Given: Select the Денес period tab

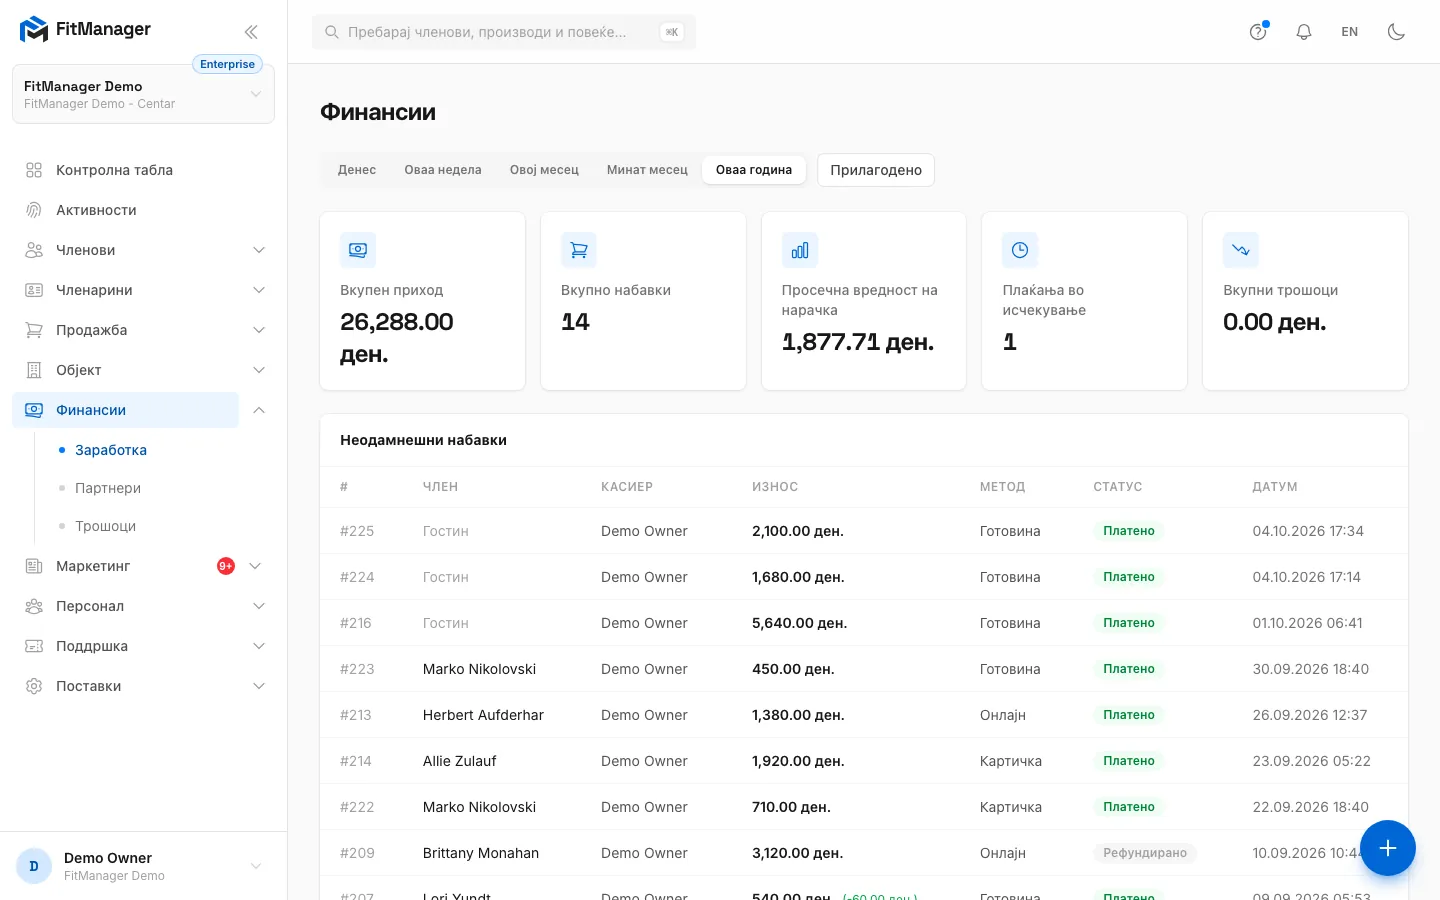Looking at the screenshot, I should tap(357, 170).
